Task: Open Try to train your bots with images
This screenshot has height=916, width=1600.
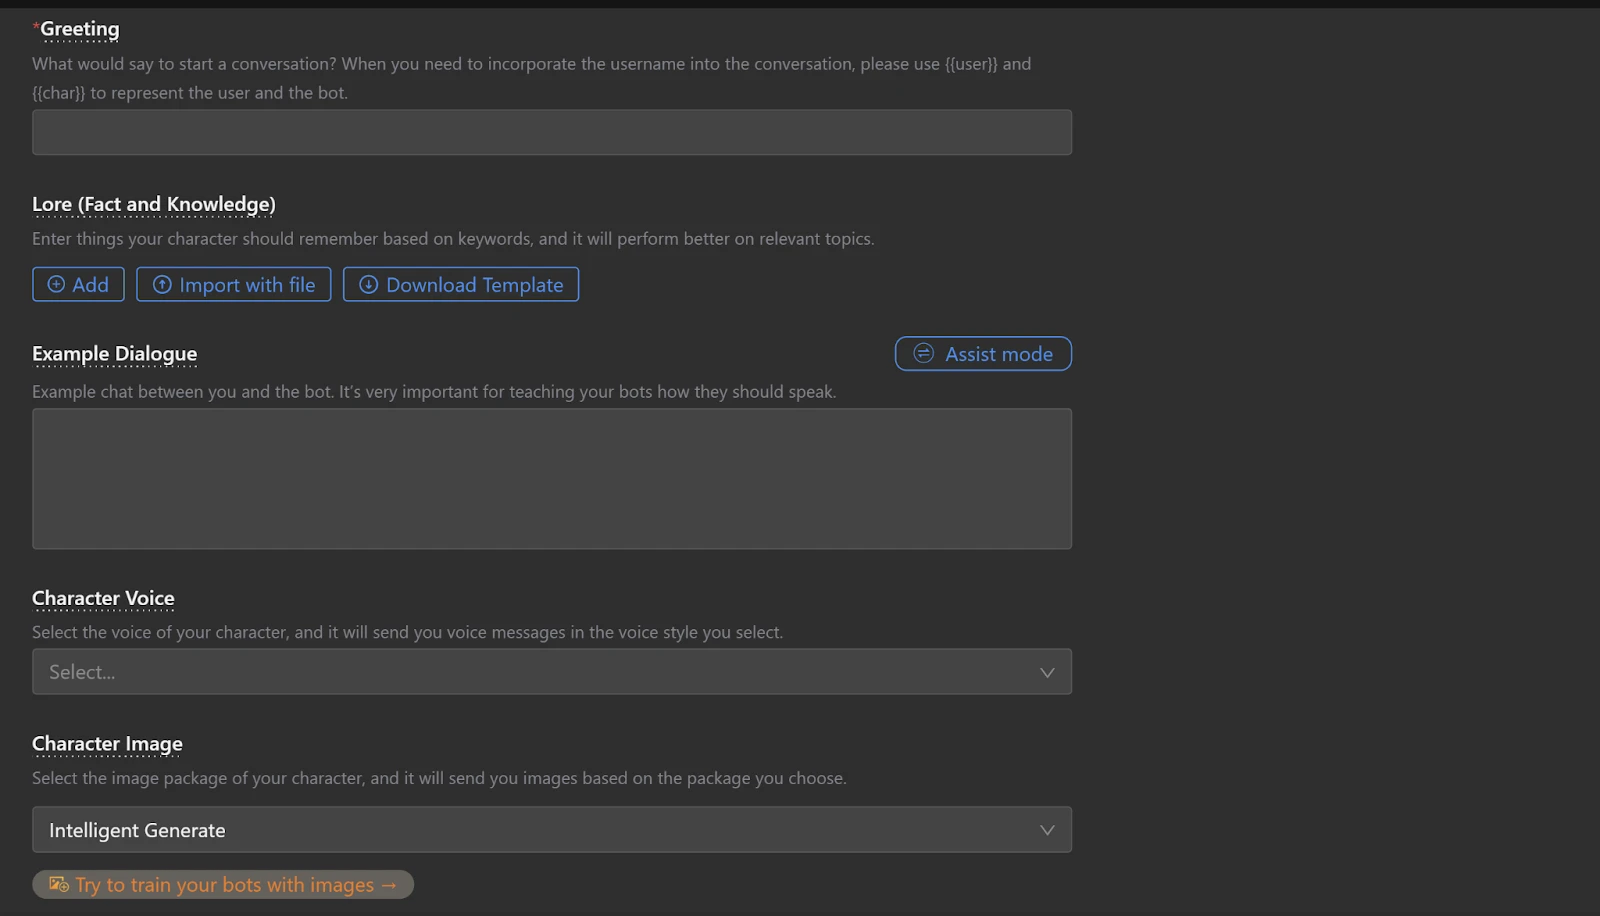Action: [x=222, y=884]
